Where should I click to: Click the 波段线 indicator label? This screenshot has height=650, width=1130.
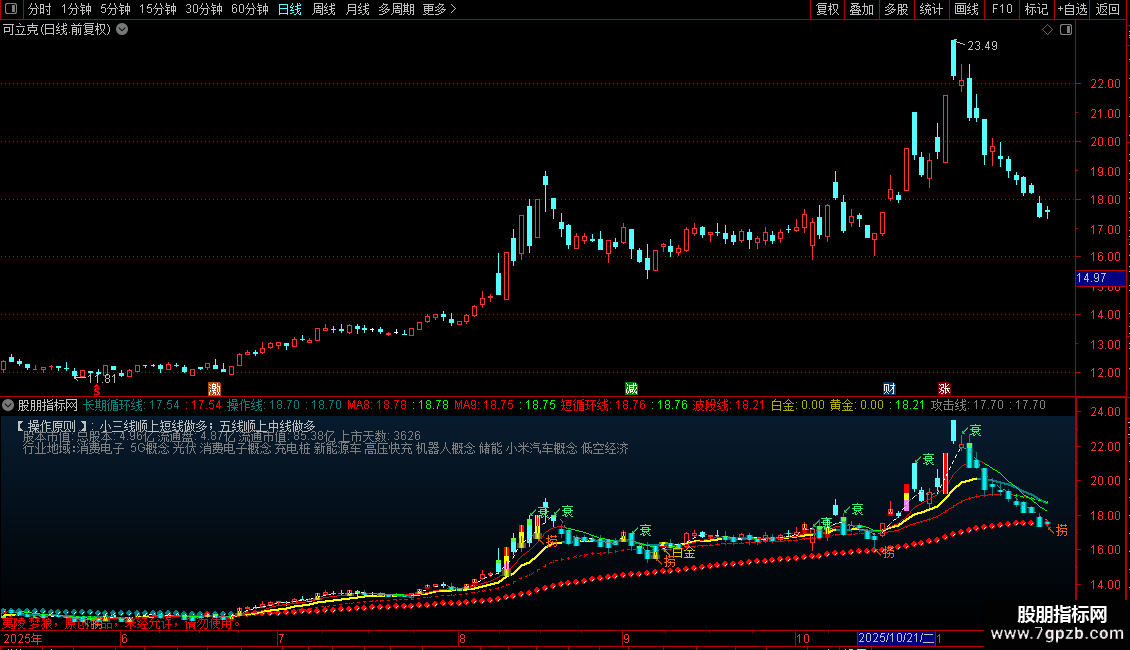point(712,406)
